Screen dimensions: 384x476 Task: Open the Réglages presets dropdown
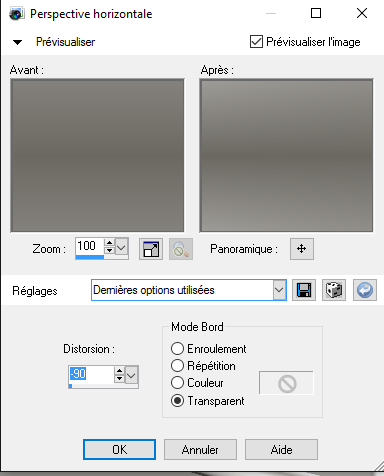279,290
